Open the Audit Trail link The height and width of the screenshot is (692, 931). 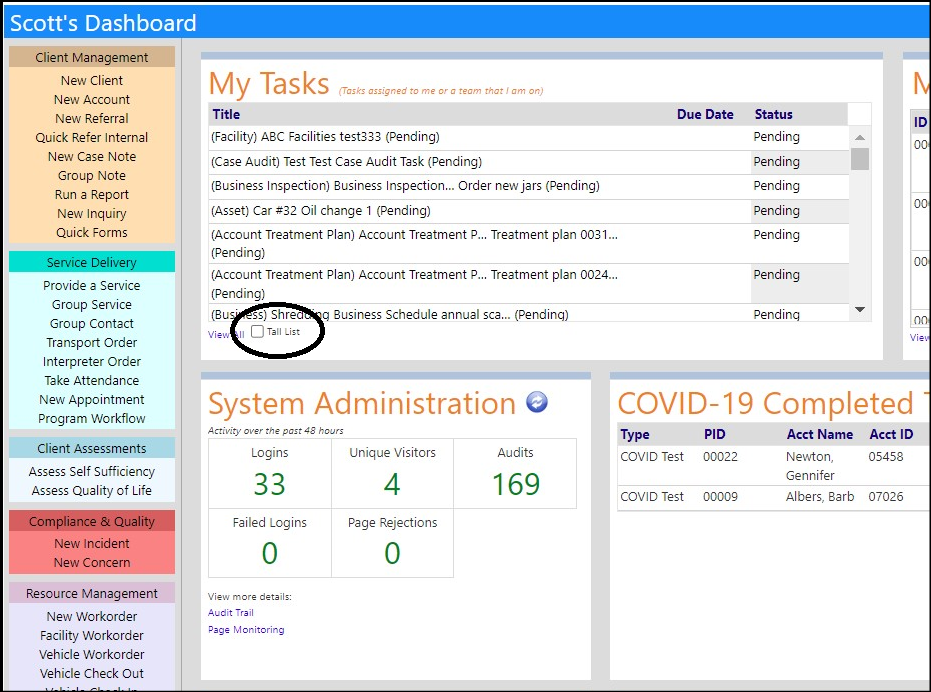(x=230, y=612)
